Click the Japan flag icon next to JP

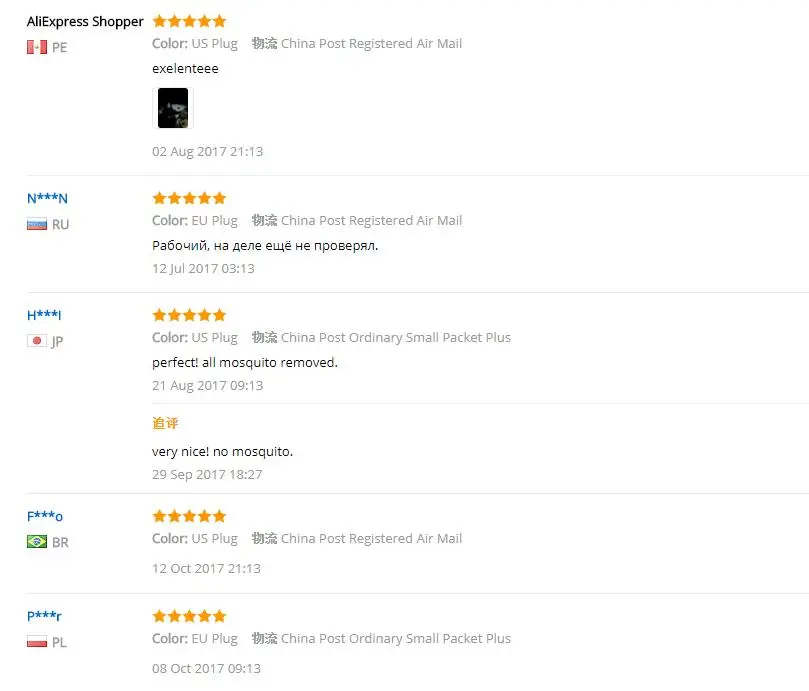tap(37, 341)
